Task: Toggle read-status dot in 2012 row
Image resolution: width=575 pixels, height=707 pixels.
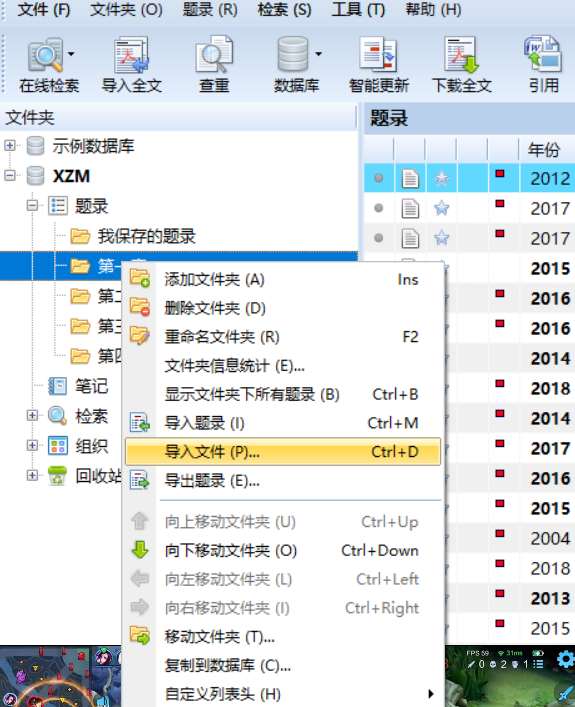Action: point(378,178)
